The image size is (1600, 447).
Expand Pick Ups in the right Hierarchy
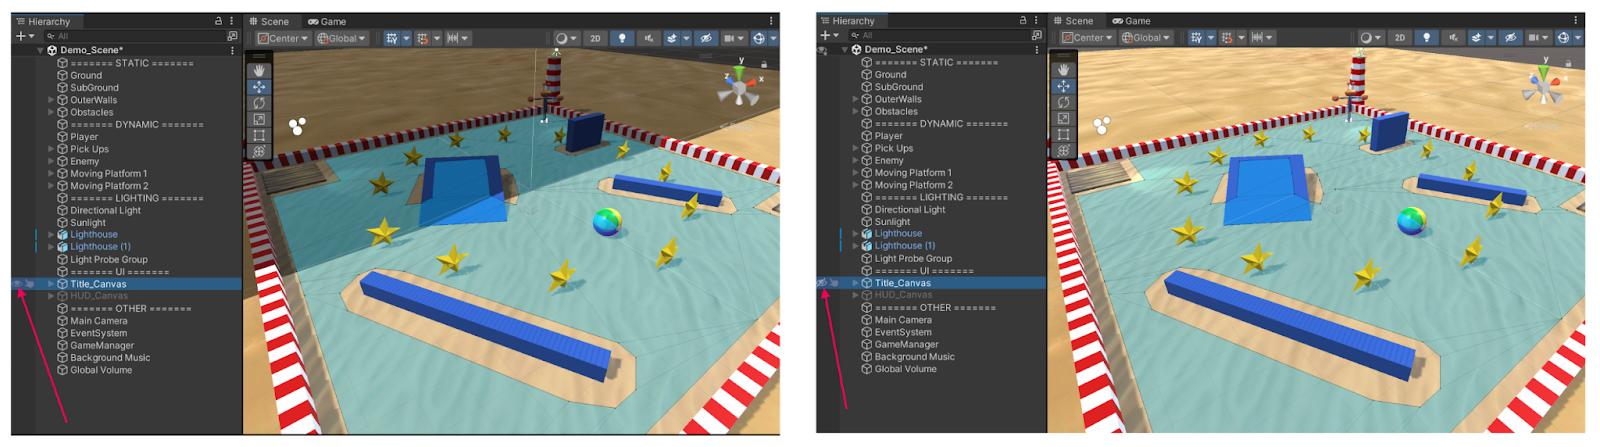(855, 148)
